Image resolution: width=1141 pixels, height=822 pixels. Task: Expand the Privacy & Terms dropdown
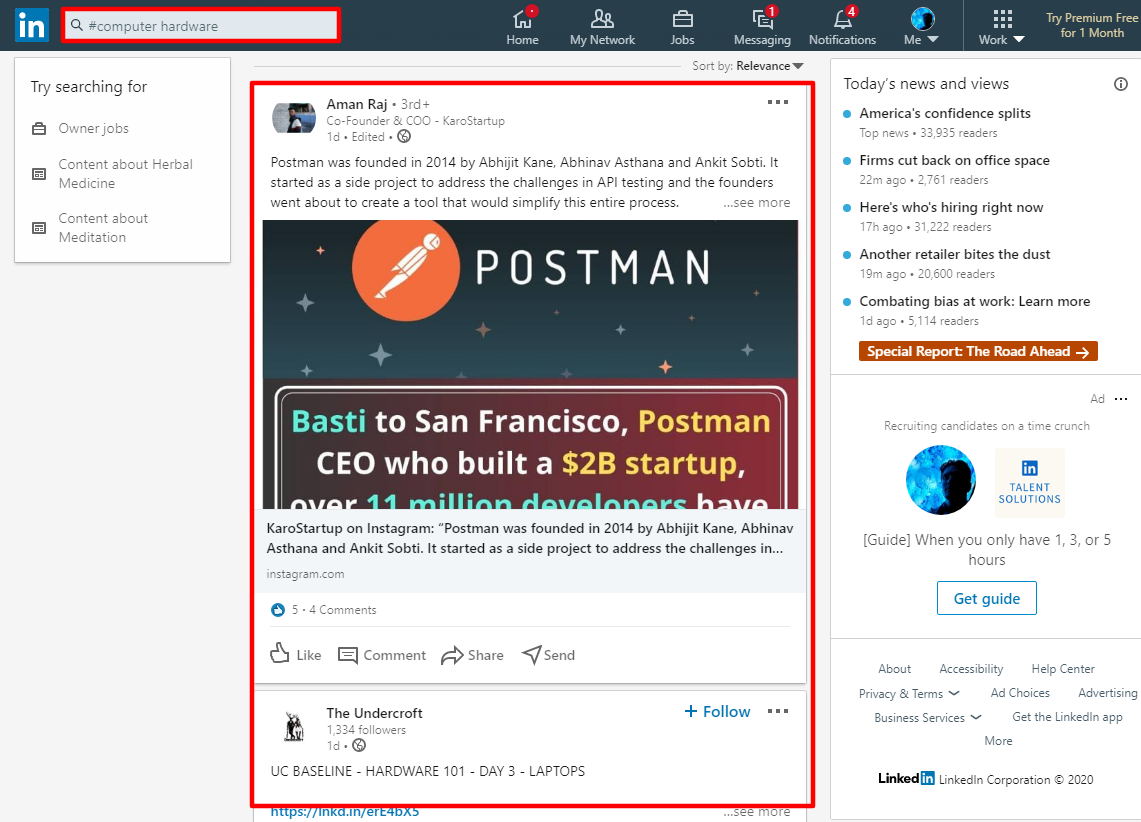(909, 693)
